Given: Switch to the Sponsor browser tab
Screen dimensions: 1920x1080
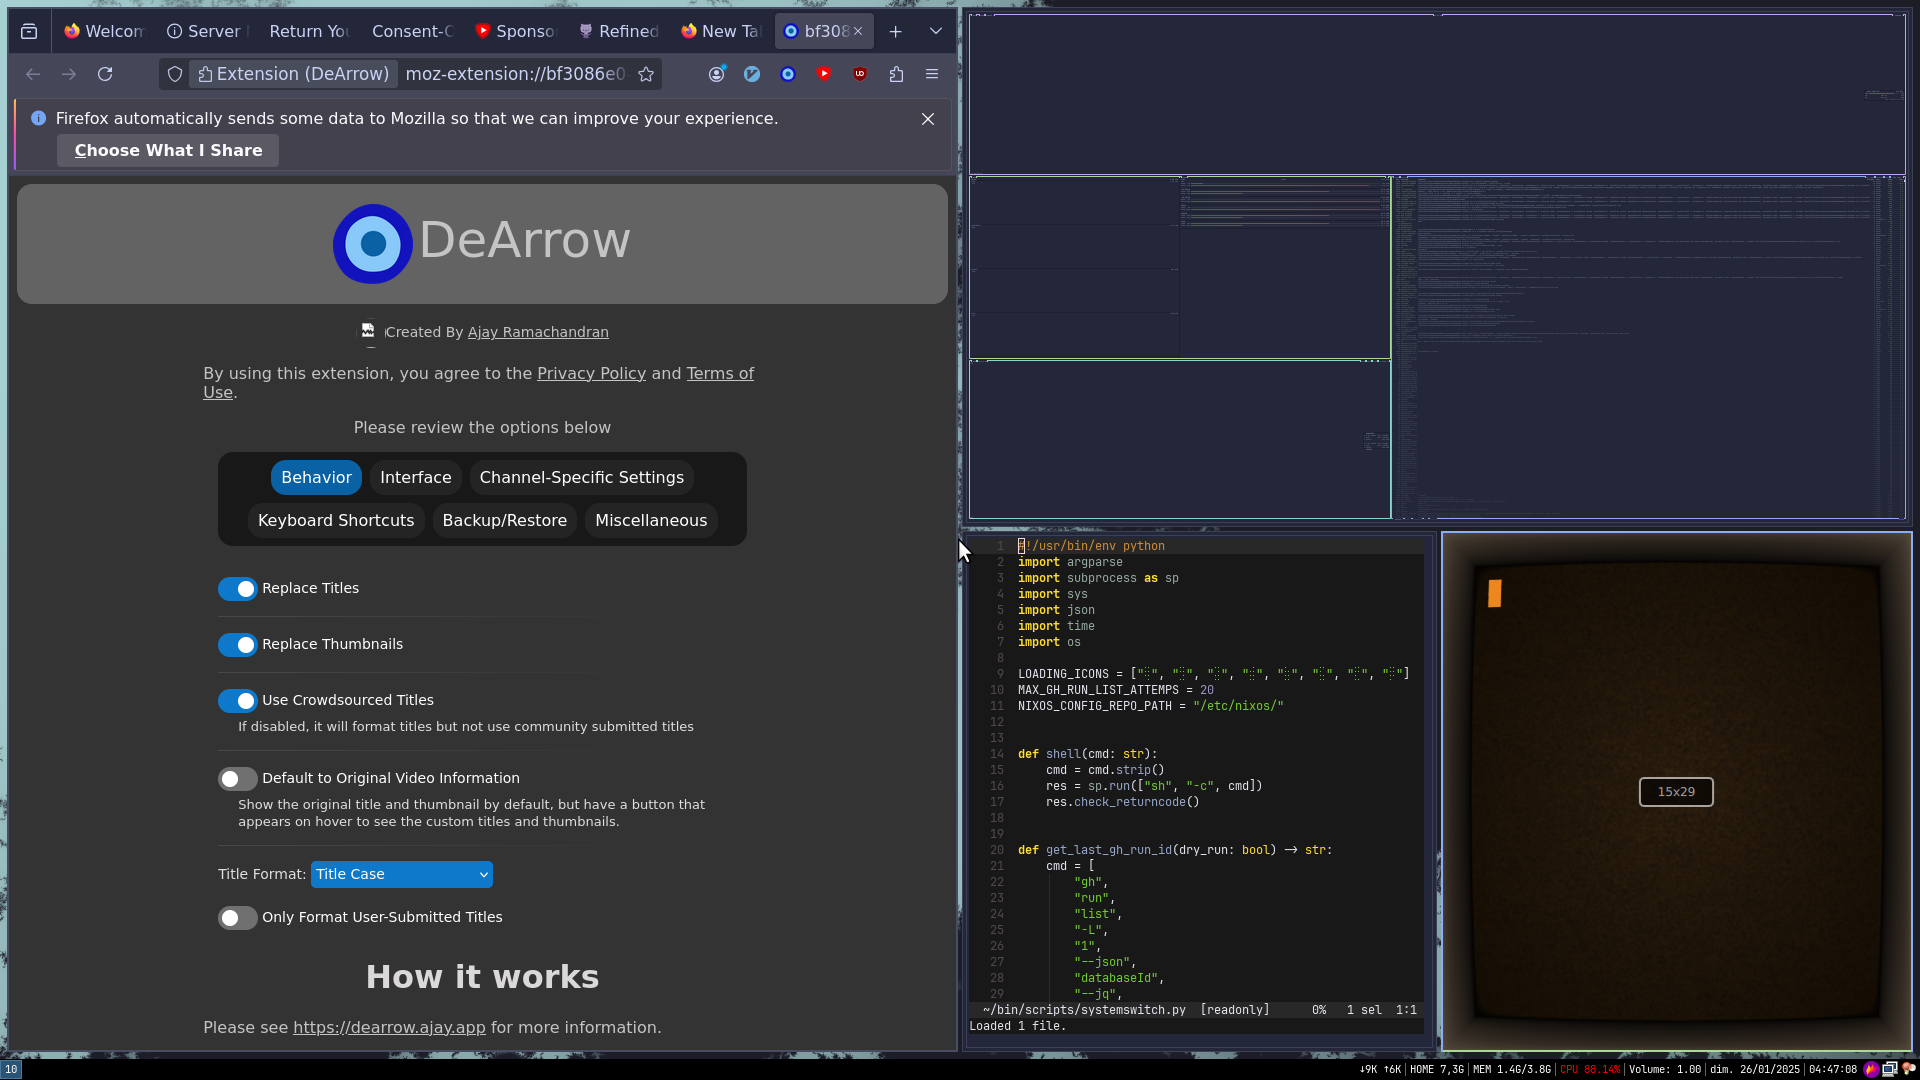Looking at the screenshot, I should pos(515,31).
